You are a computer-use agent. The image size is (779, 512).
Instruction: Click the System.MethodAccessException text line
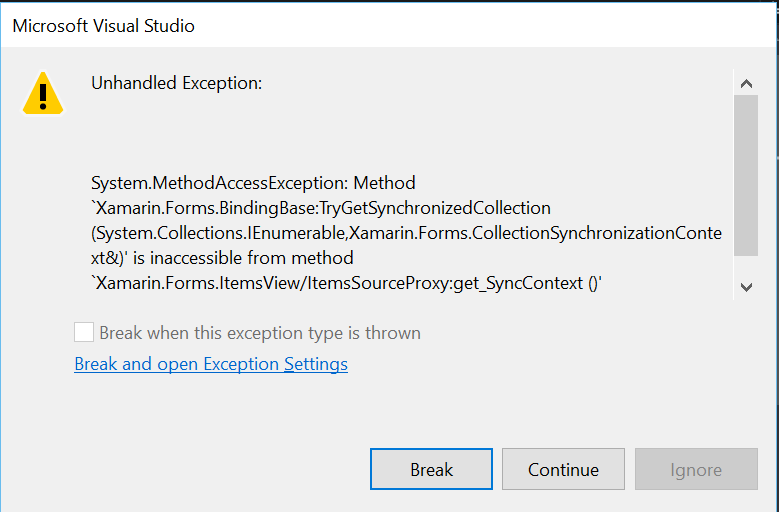click(253, 183)
